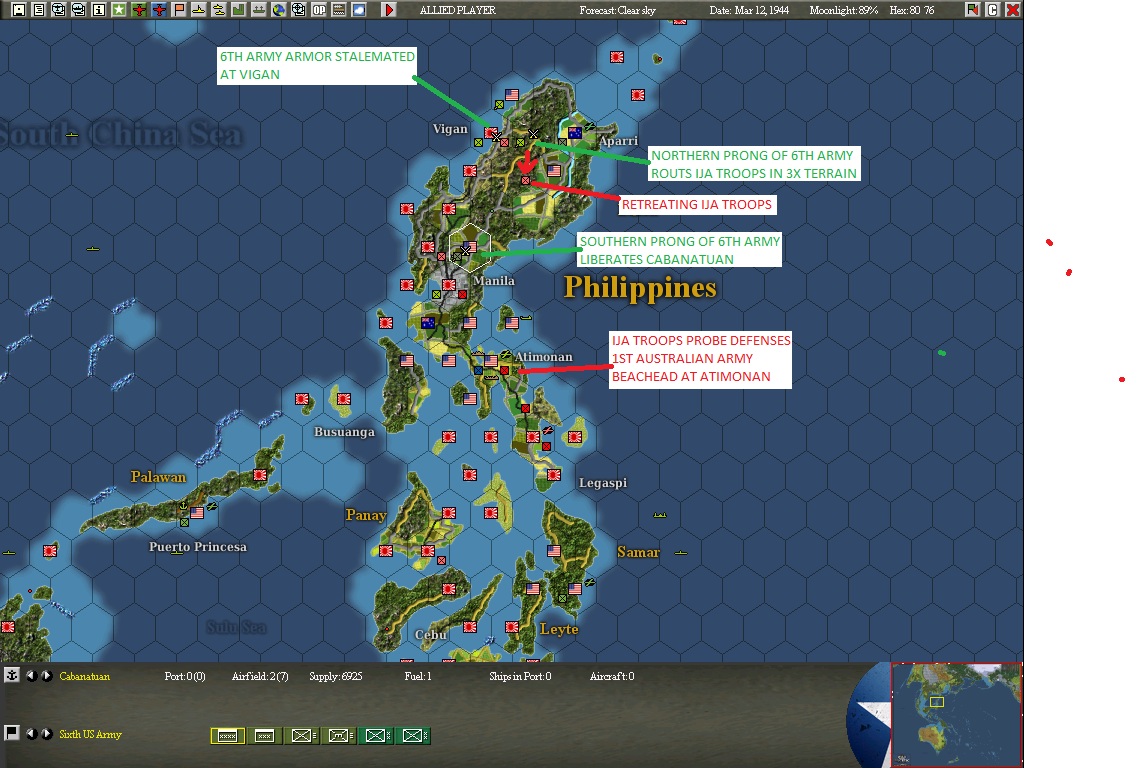Click the black flag icon beside Sixth US Army
The height and width of the screenshot is (774, 1137).
tap(12, 733)
